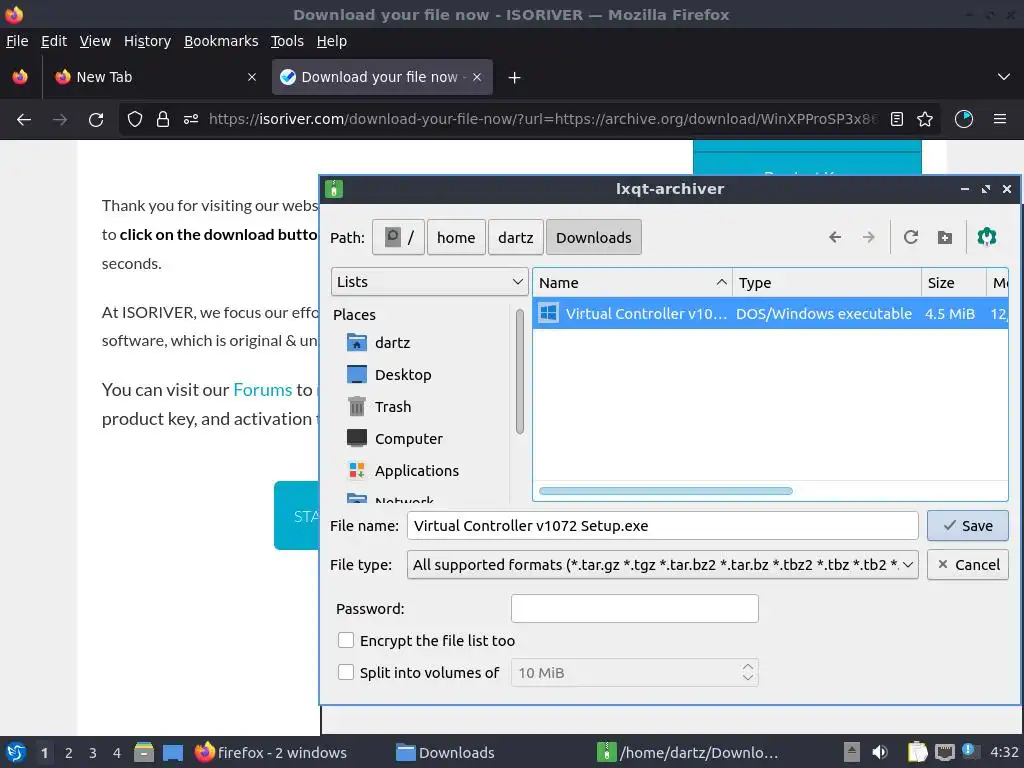
Task: Reload the ISORIVER page in Firefox
Action: [x=96, y=120]
